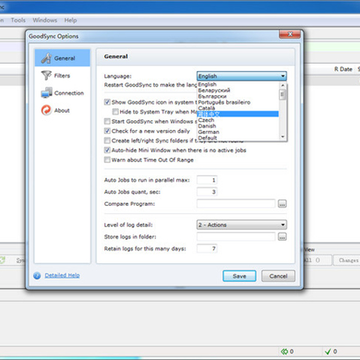The height and width of the screenshot is (360, 360).
Task: Open Help menu in main window
Action: pyautogui.click(x=70, y=20)
